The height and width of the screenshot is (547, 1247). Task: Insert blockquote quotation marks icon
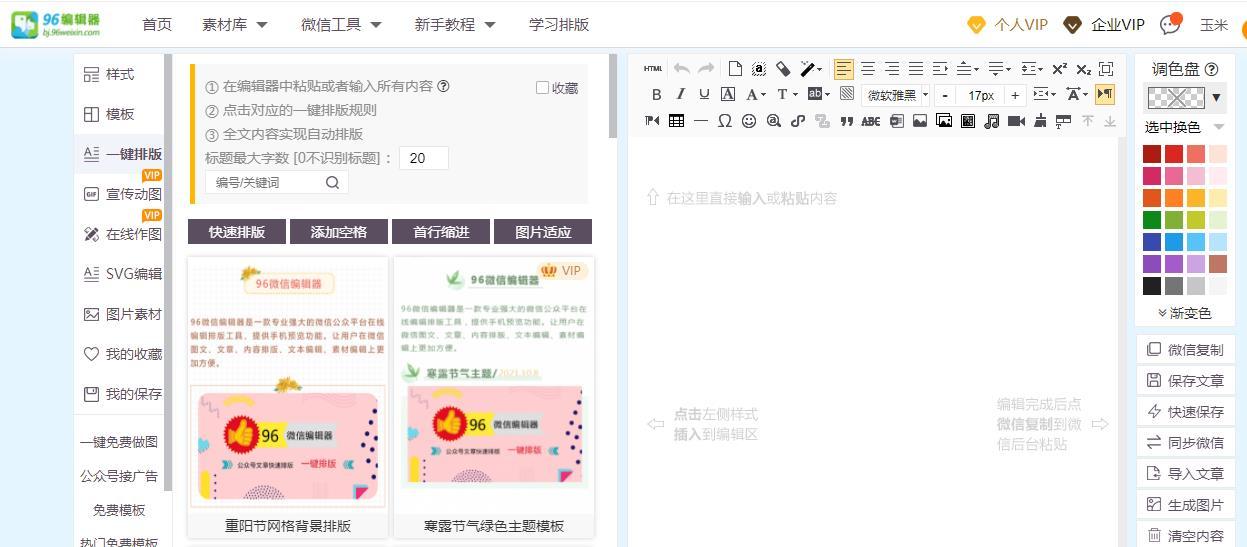[x=846, y=121]
